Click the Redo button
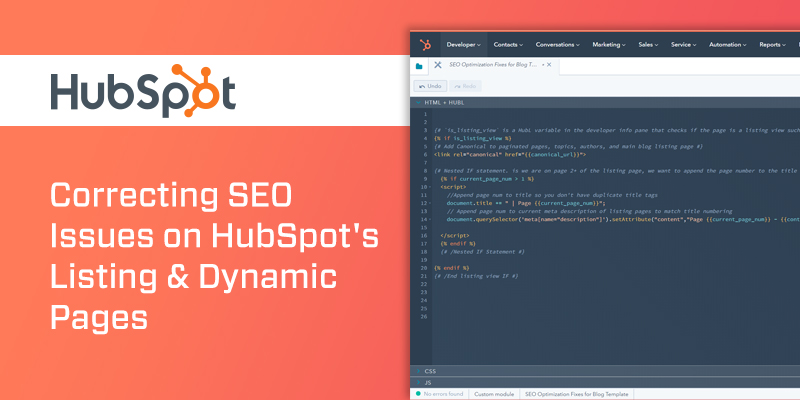The image size is (800, 400). tap(465, 86)
